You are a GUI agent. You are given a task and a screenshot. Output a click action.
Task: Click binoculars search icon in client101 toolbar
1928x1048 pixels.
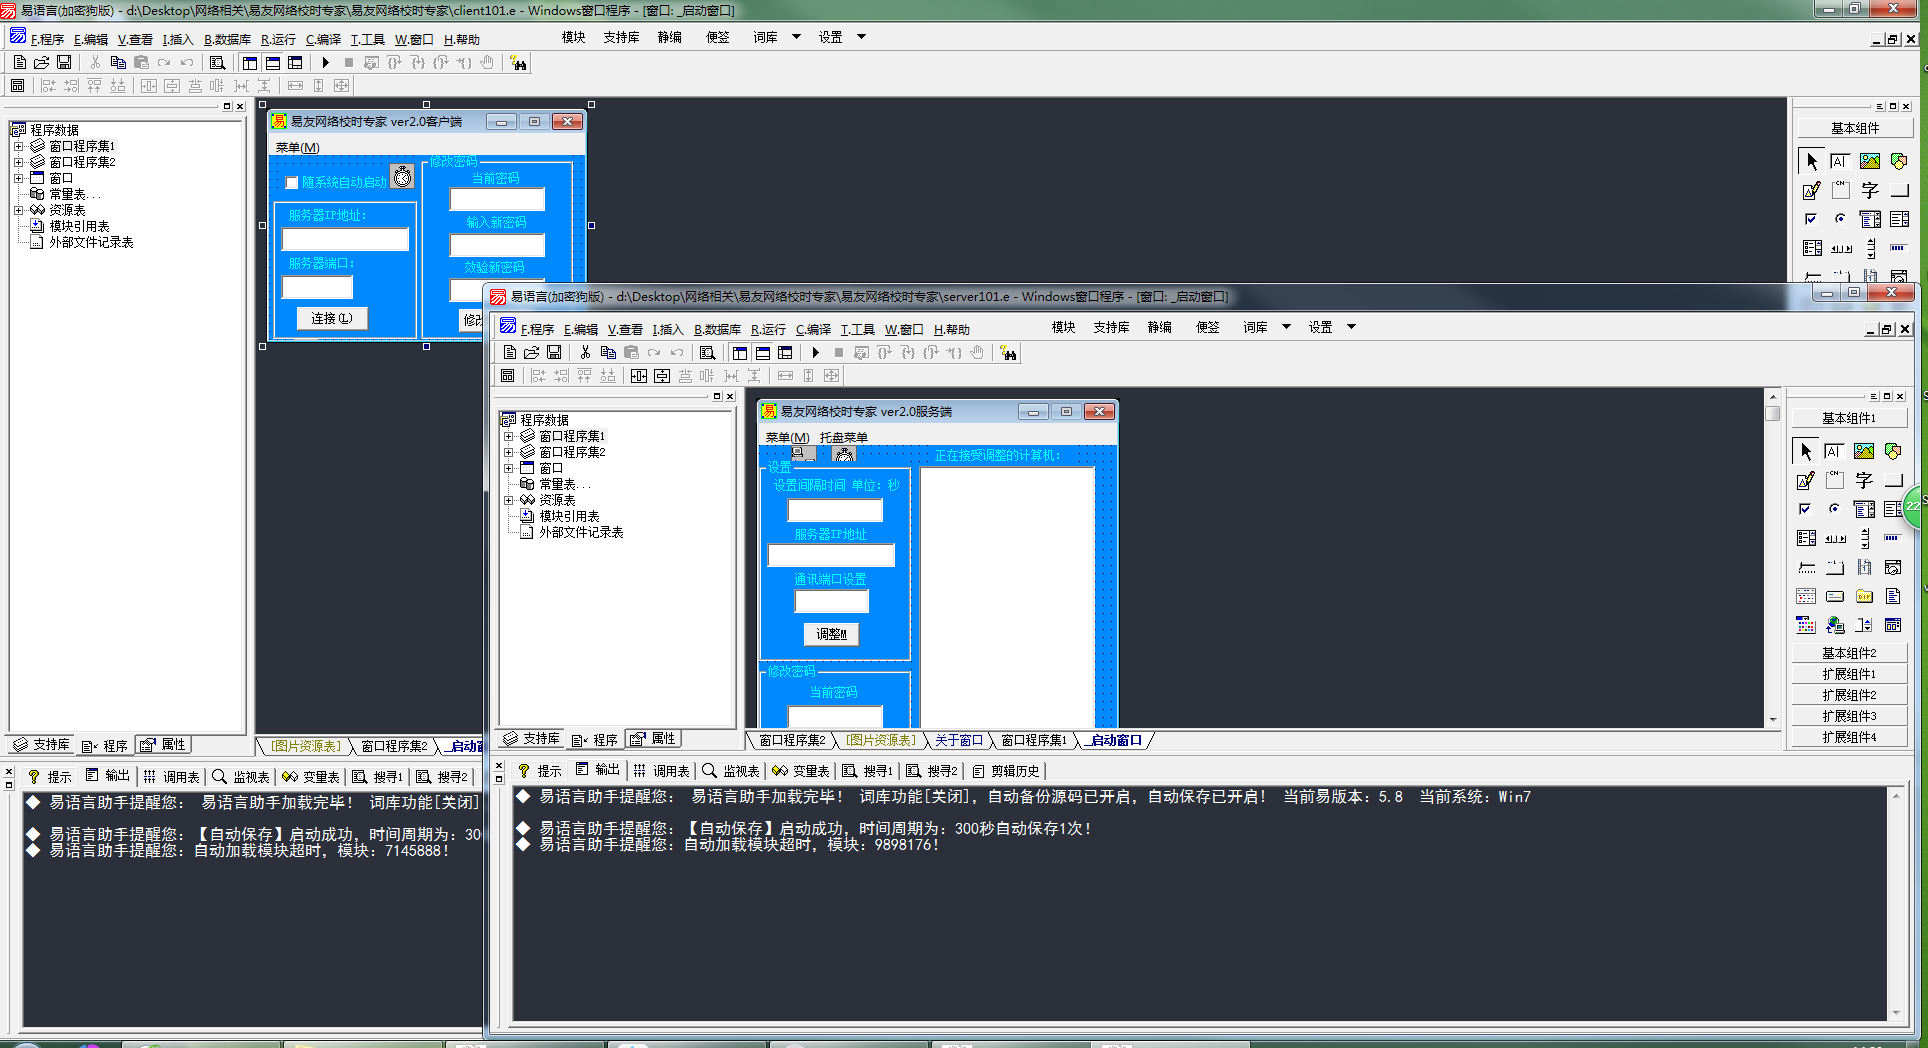[x=518, y=63]
